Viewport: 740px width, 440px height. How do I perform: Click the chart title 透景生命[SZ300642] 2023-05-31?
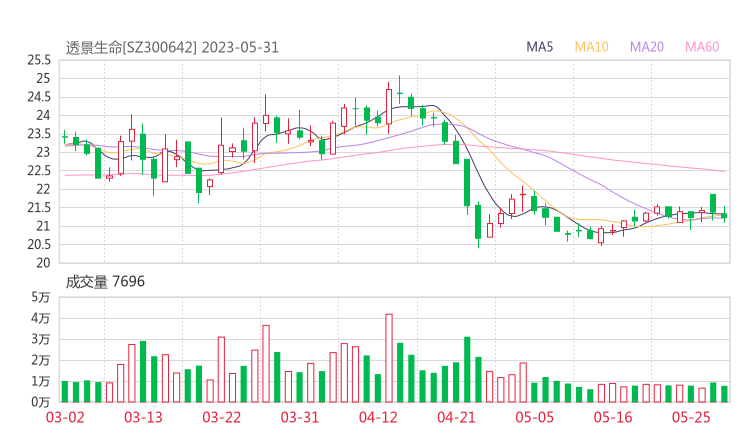[x=172, y=48]
